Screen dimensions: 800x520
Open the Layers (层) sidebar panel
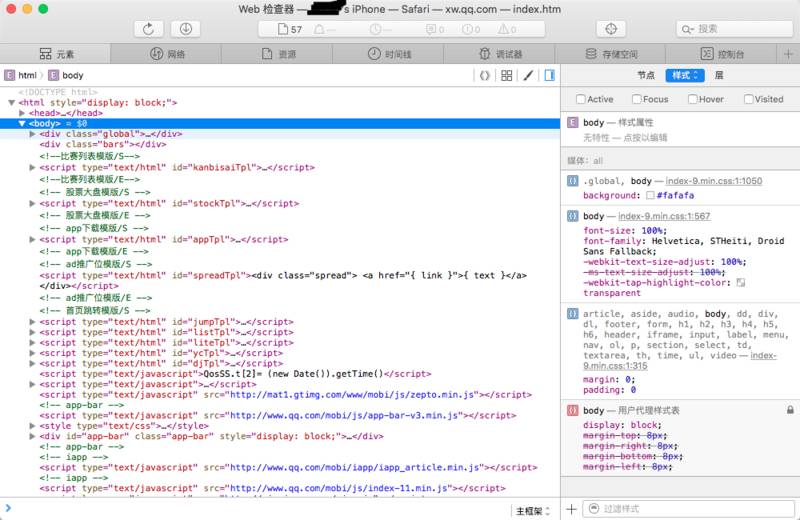719,76
